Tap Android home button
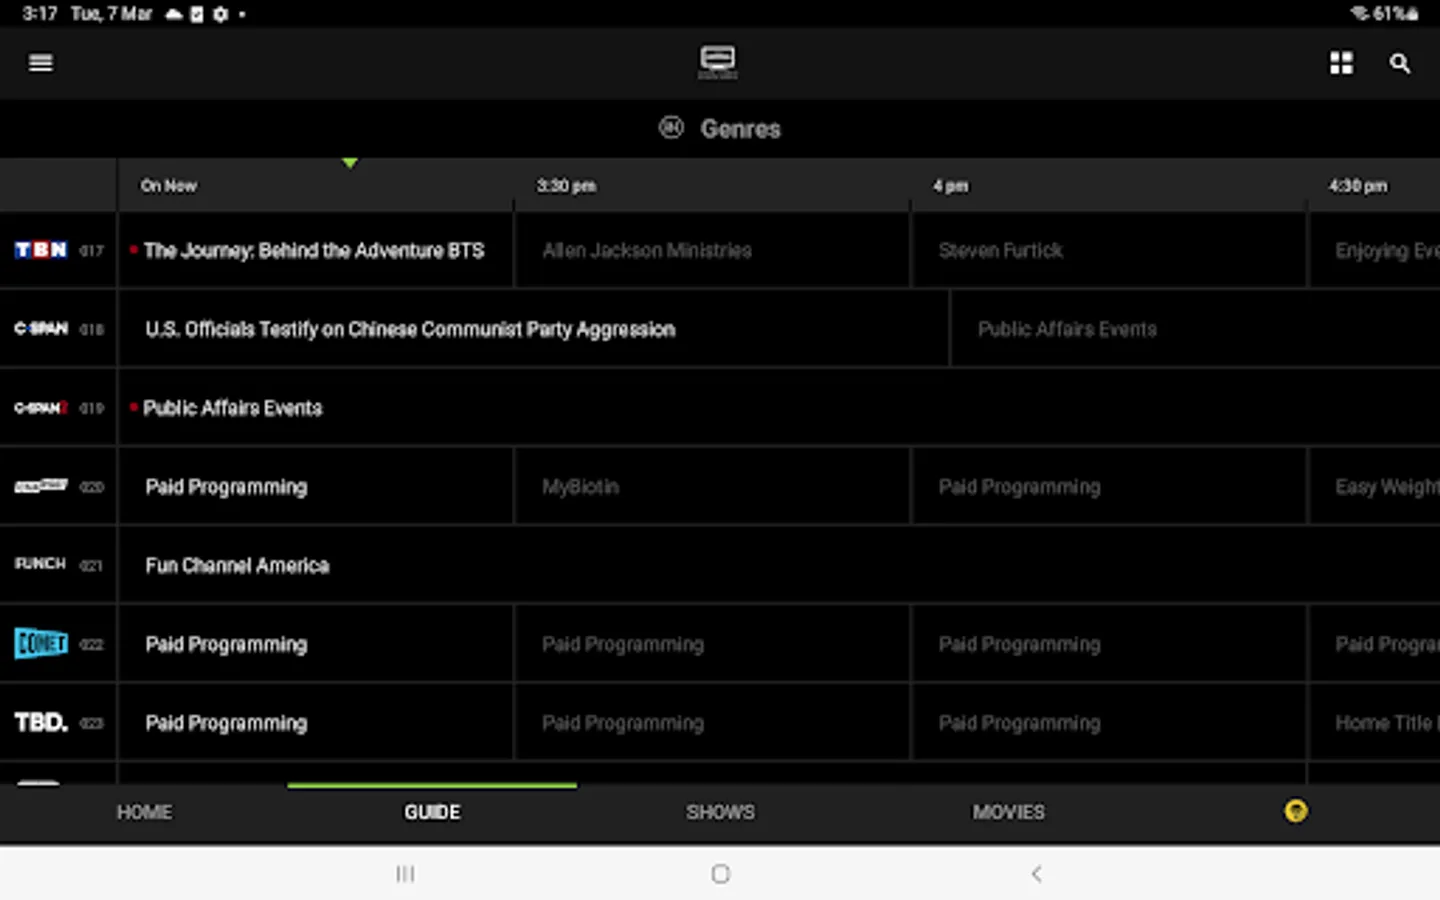Image resolution: width=1440 pixels, height=900 pixels. 720,874
